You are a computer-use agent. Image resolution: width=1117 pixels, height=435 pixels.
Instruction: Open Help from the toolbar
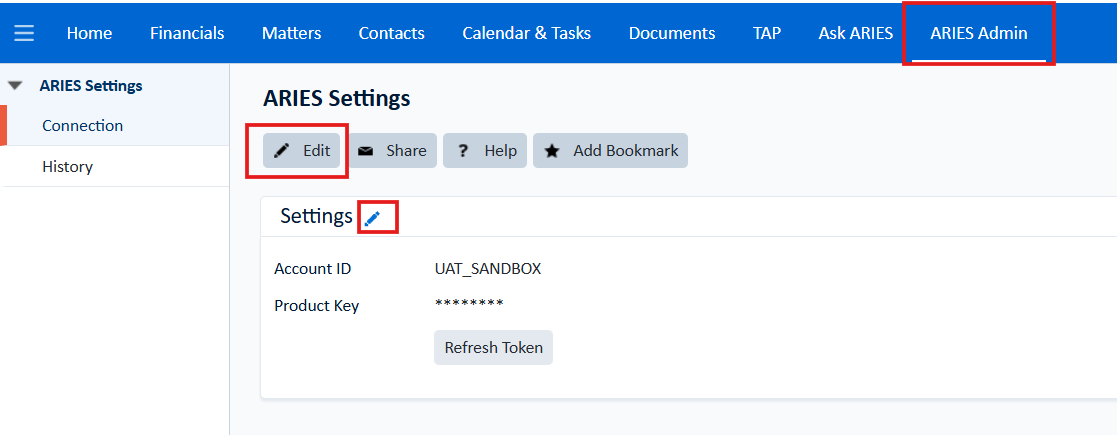(x=485, y=151)
